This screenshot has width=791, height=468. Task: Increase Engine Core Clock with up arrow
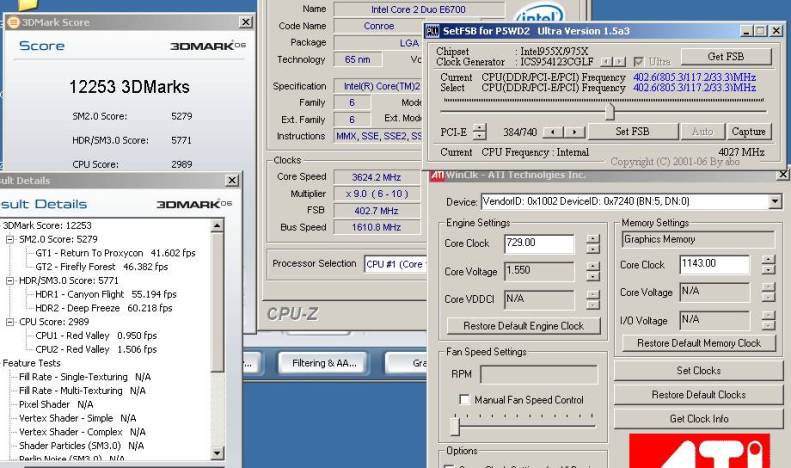pyautogui.click(x=593, y=239)
